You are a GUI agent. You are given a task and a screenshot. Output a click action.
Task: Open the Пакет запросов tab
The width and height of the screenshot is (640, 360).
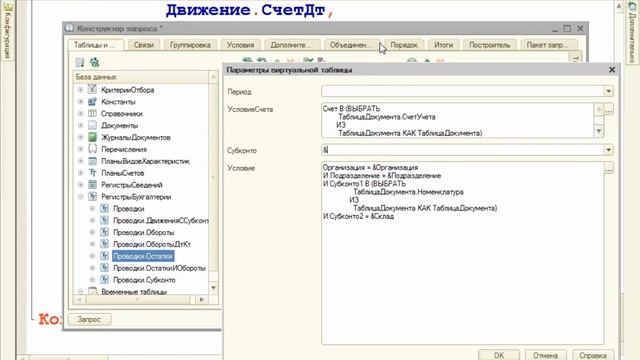[x=548, y=45]
